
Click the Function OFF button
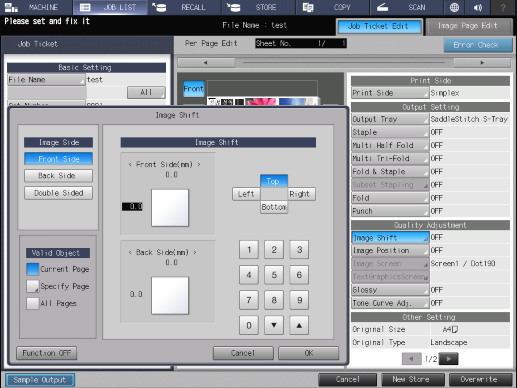click(x=47, y=353)
